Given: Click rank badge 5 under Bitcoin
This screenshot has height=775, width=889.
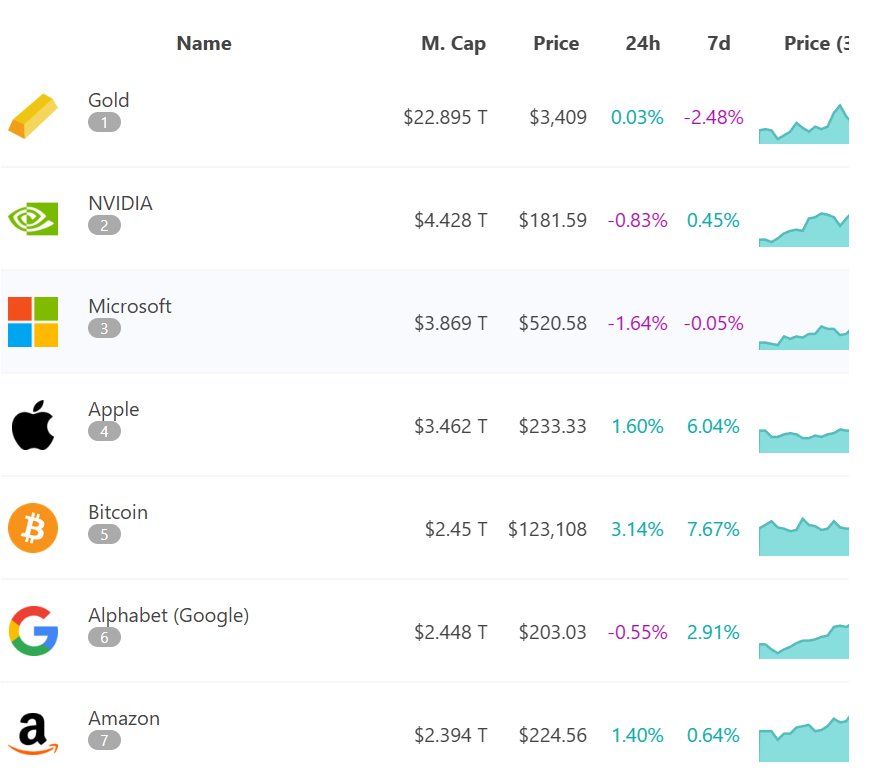Looking at the screenshot, I should tap(104, 535).
